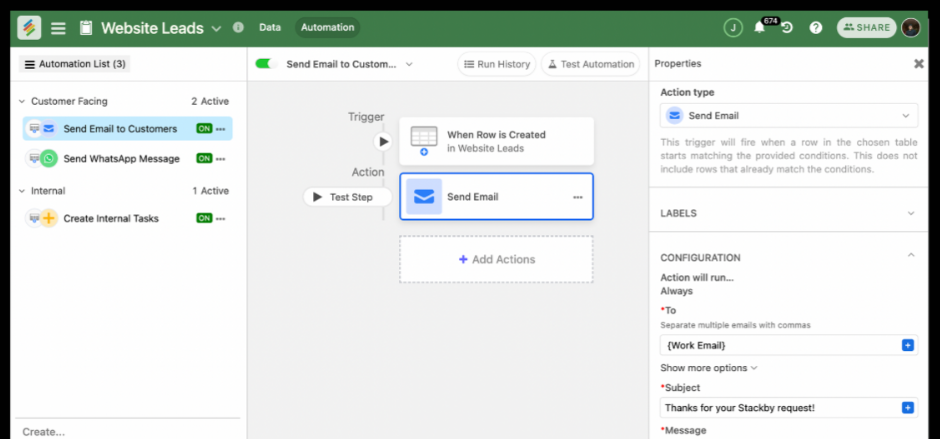940x439 pixels.
Task: Toggle ON badge for Send WhatsApp Message
Action: (204, 158)
